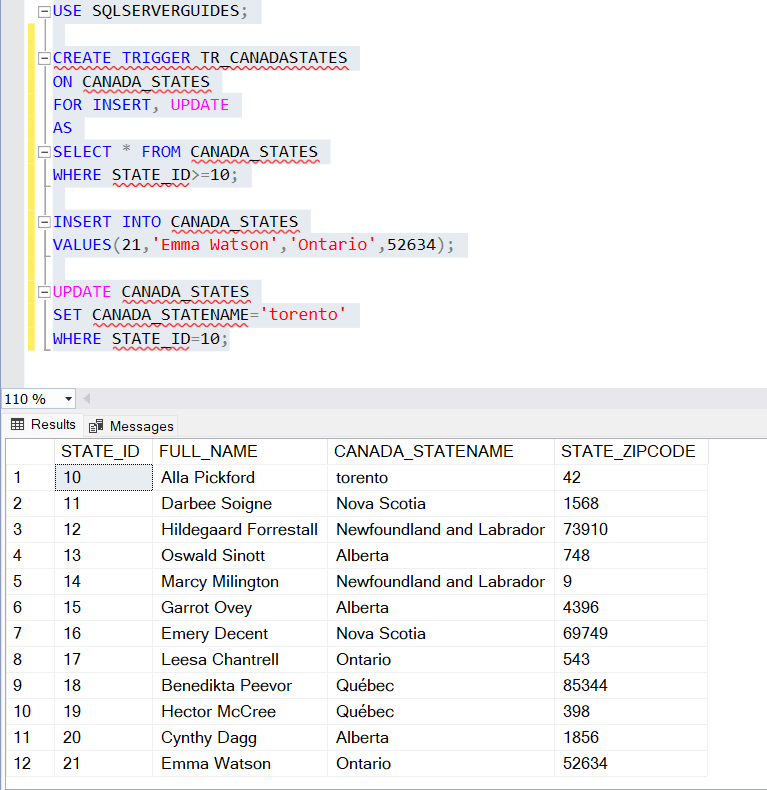Click the zipcode cell '543'
767x790 pixels.
631,660
